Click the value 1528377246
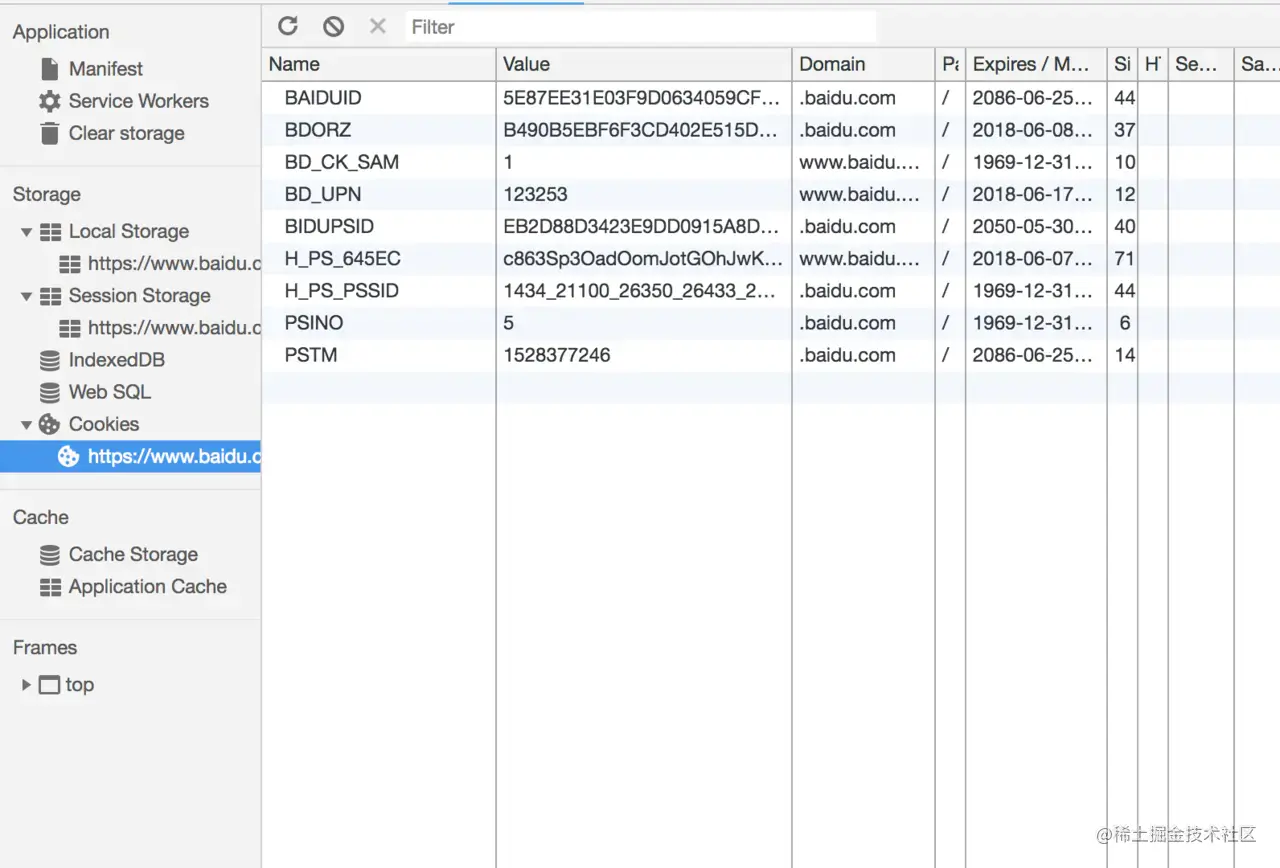Screen dimensions: 1280x868 click(556, 355)
